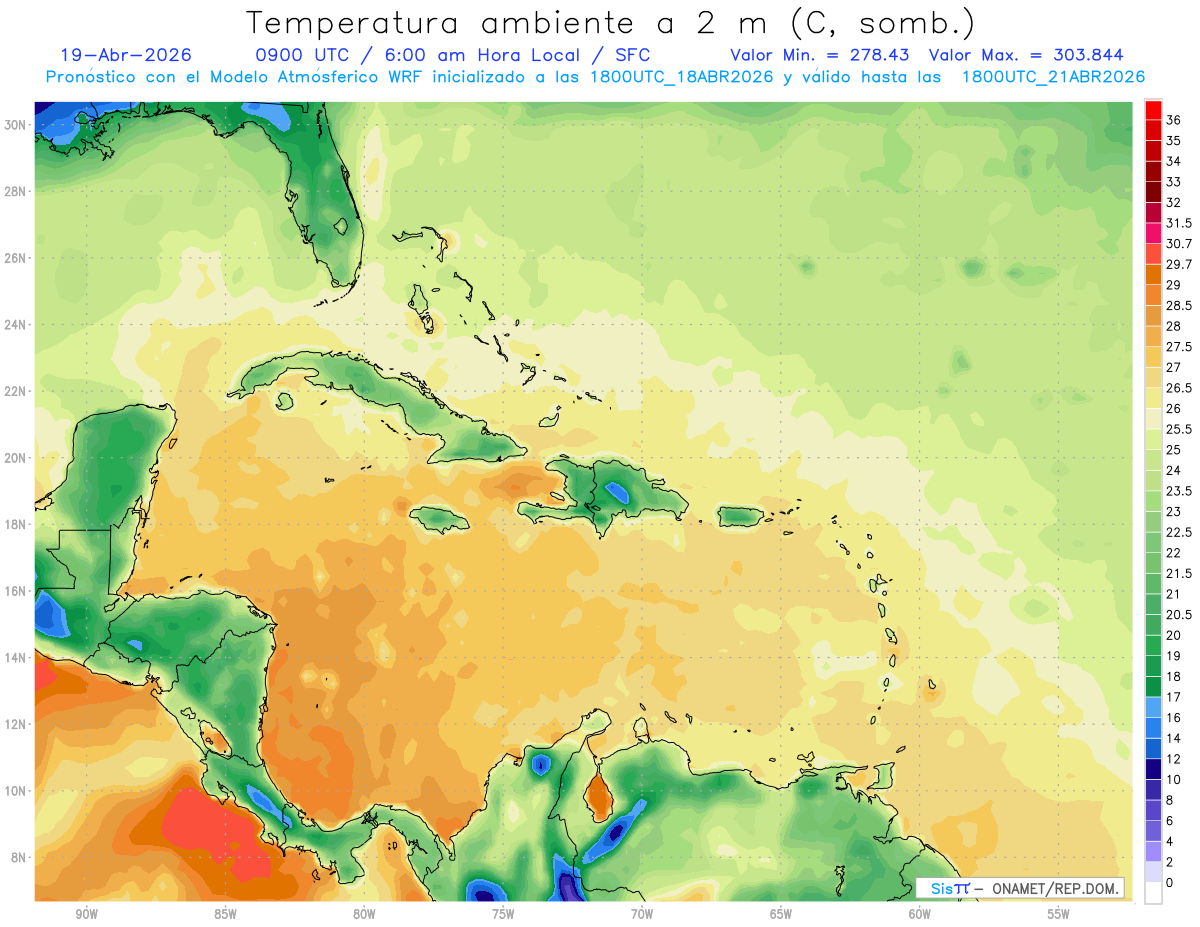Click the 55W longitude axis label

(1058, 914)
